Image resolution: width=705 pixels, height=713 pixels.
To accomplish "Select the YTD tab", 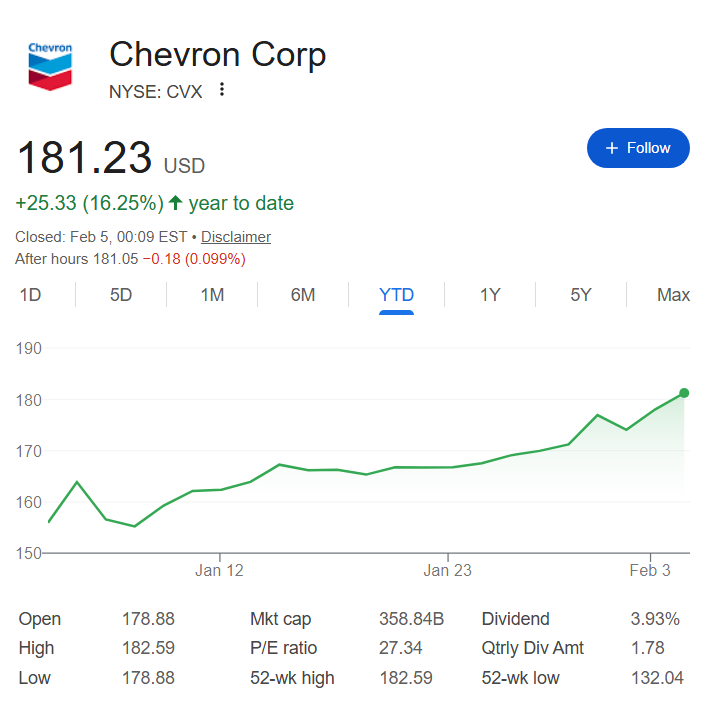I will tap(396, 295).
